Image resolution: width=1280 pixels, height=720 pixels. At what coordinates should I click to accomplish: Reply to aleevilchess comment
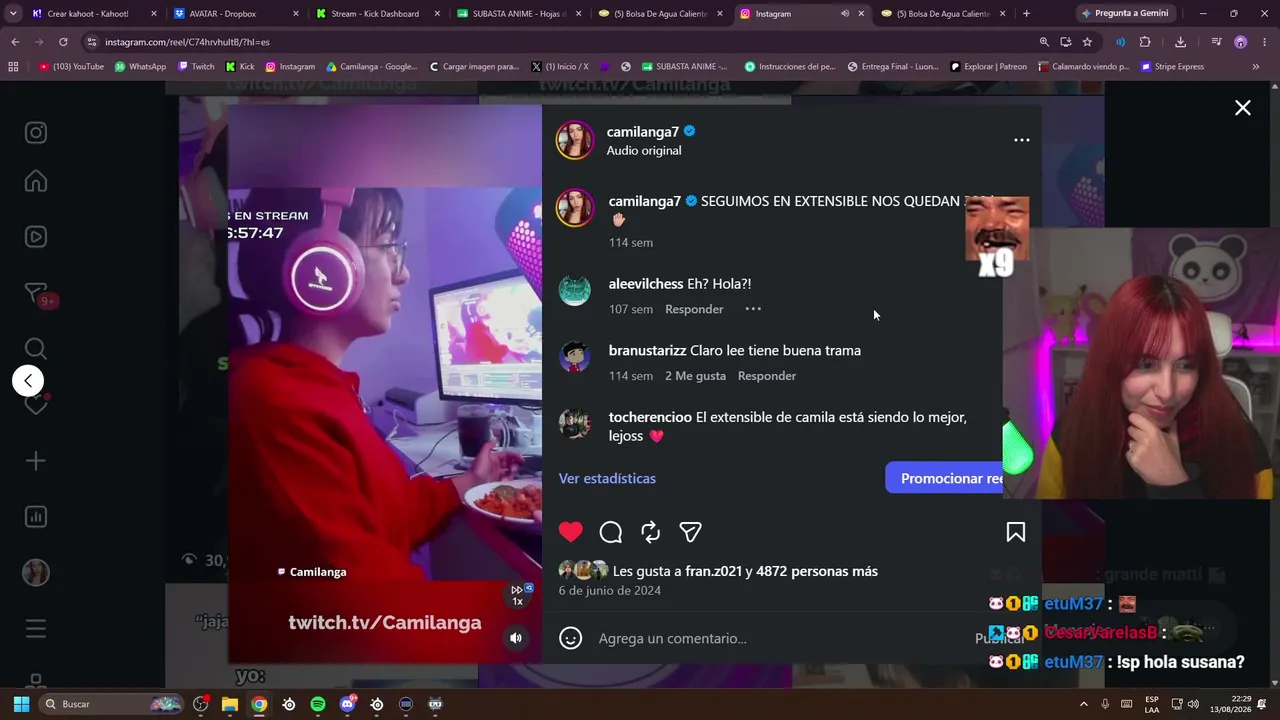coord(694,309)
